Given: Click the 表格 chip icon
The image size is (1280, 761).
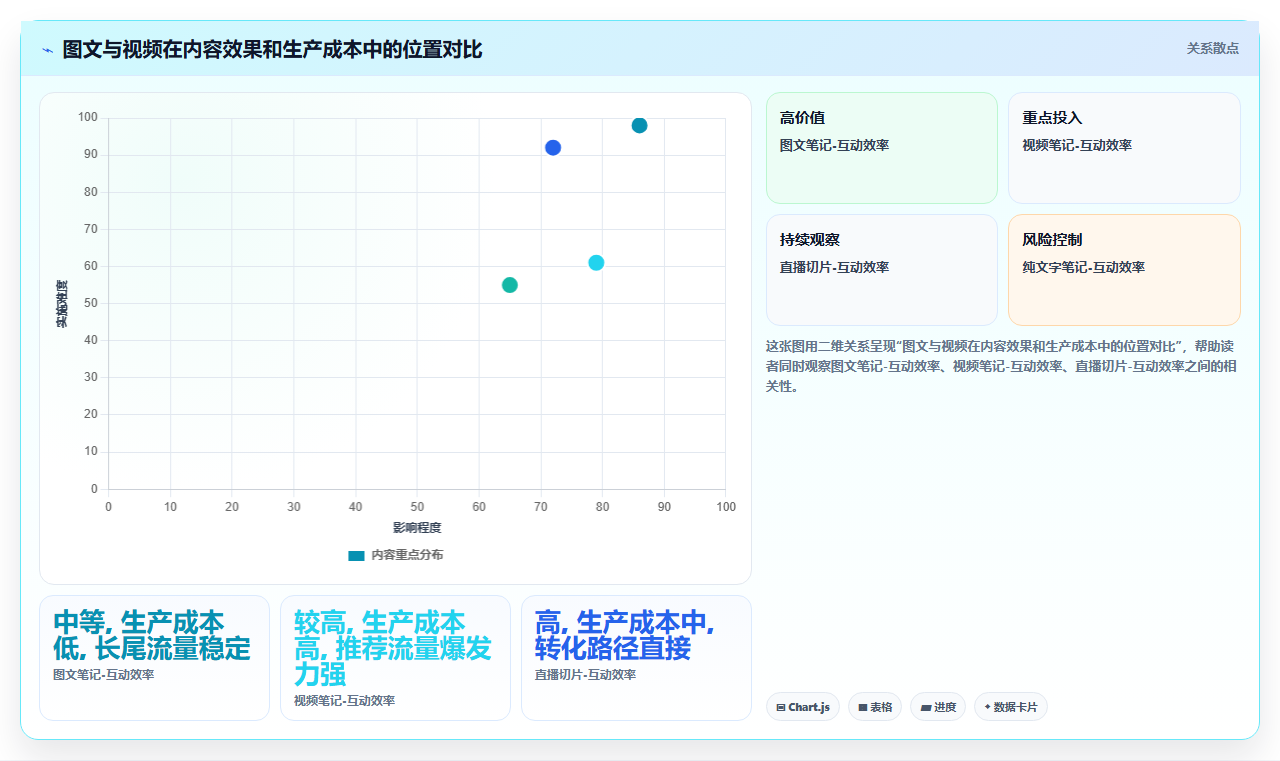Looking at the screenshot, I should pyautogui.click(x=863, y=708).
